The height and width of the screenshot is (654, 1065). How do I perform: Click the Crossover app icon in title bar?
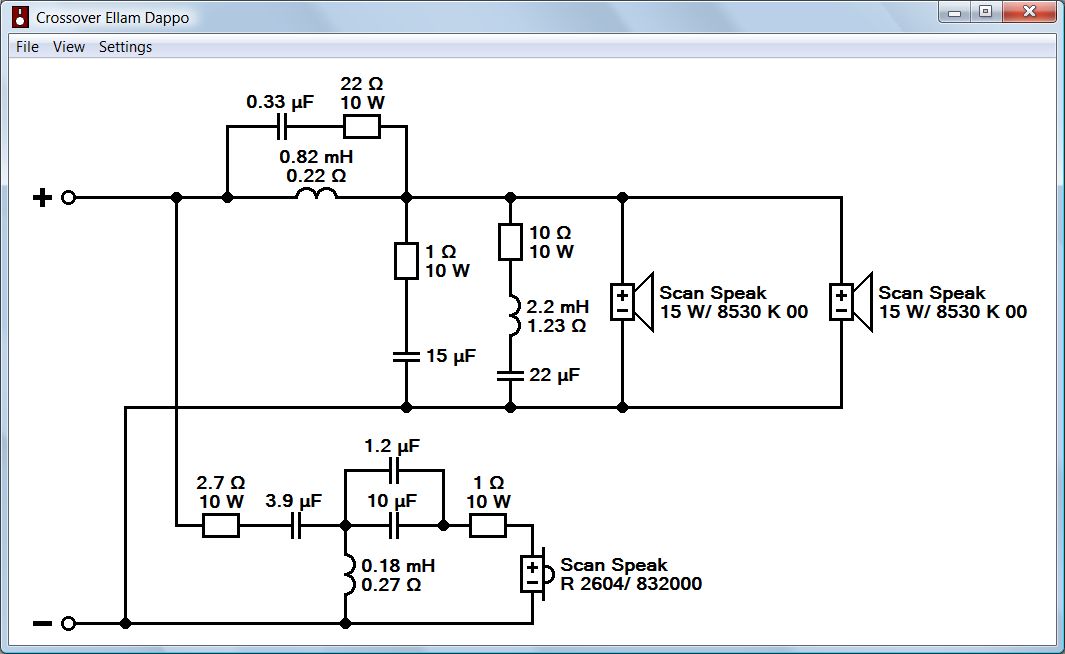point(20,17)
